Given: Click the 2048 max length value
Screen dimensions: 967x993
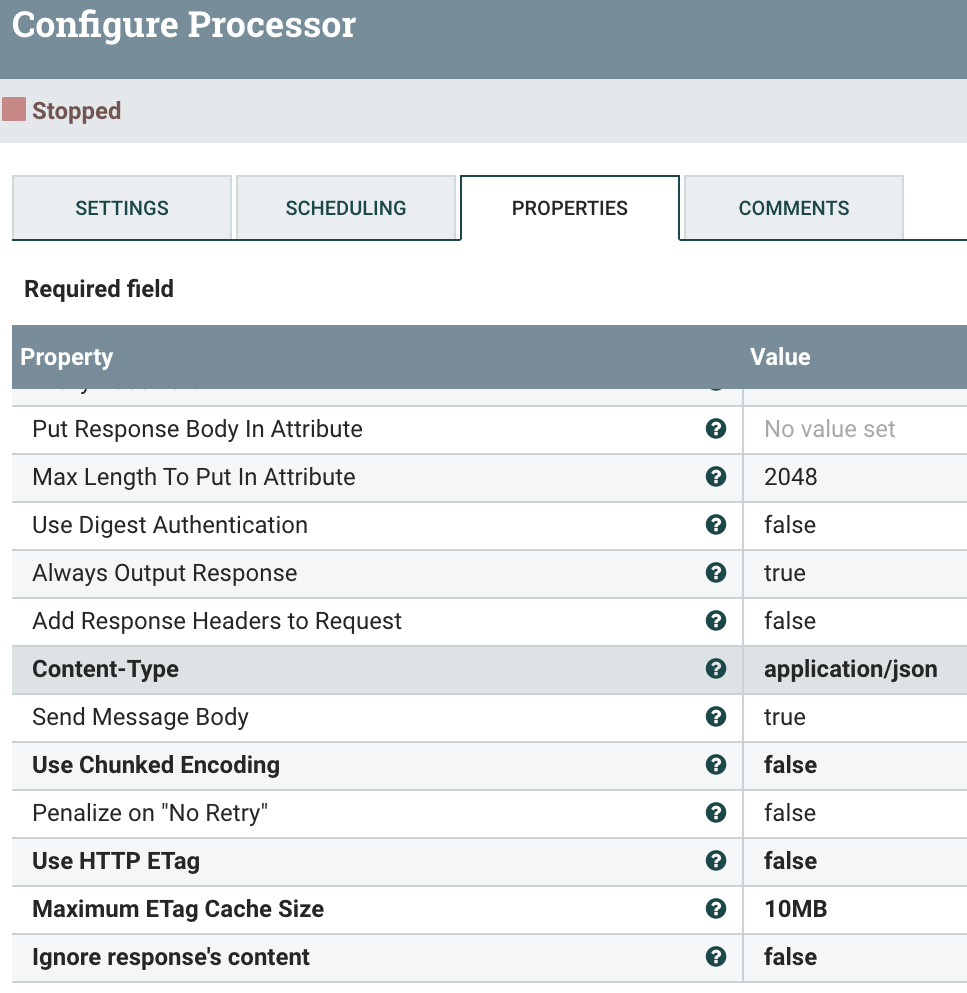Looking at the screenshot, I should [x=791, y=477].
